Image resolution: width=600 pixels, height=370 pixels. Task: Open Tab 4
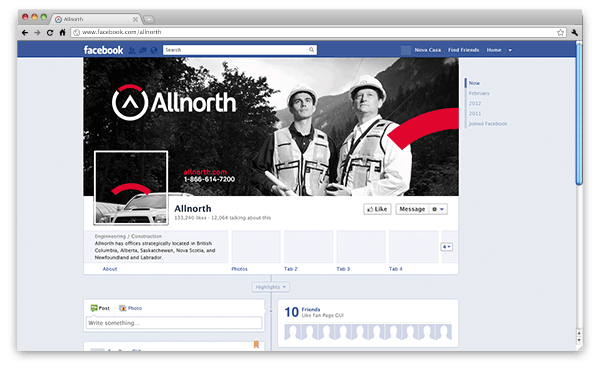click(396, 269)
